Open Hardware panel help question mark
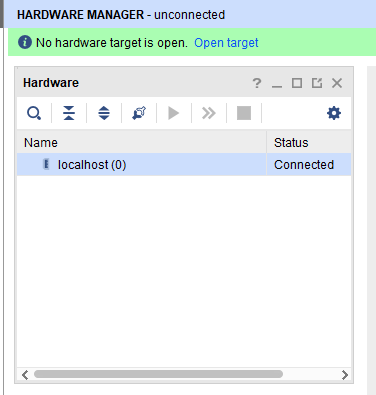This screenshot has height=395, width=376. 257,83
